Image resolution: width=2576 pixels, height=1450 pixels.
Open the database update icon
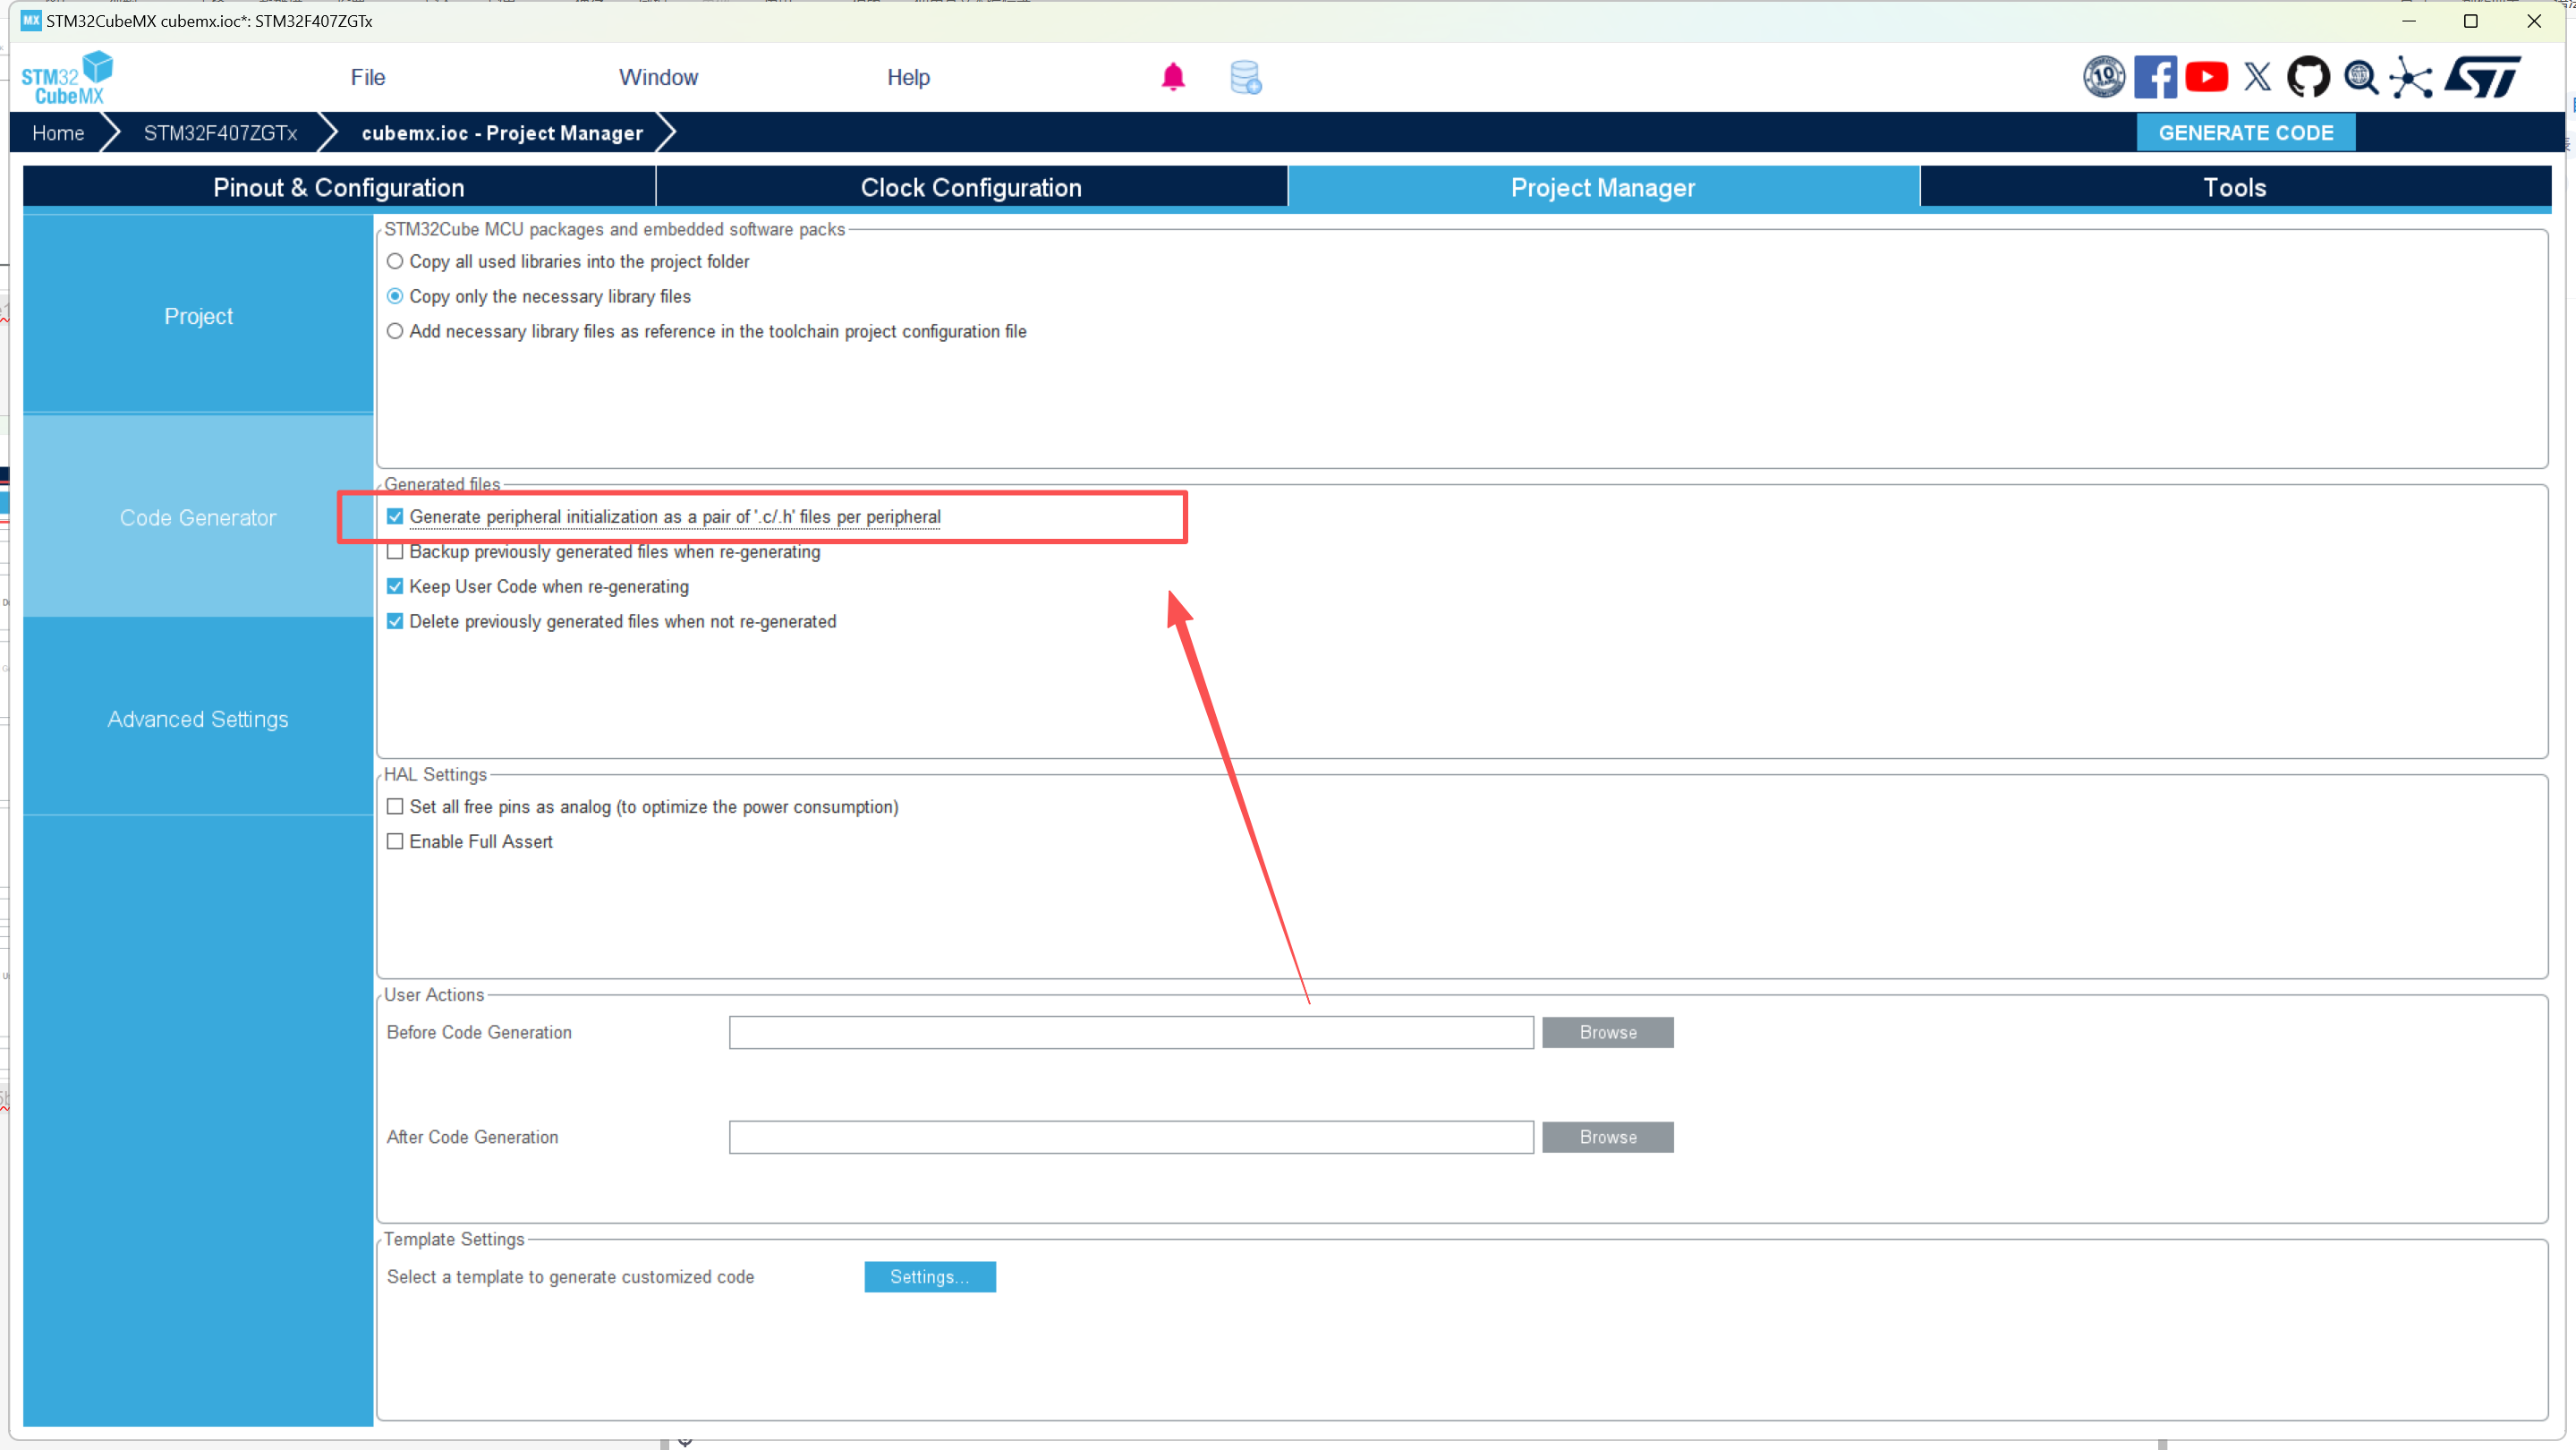(1245, 77)
